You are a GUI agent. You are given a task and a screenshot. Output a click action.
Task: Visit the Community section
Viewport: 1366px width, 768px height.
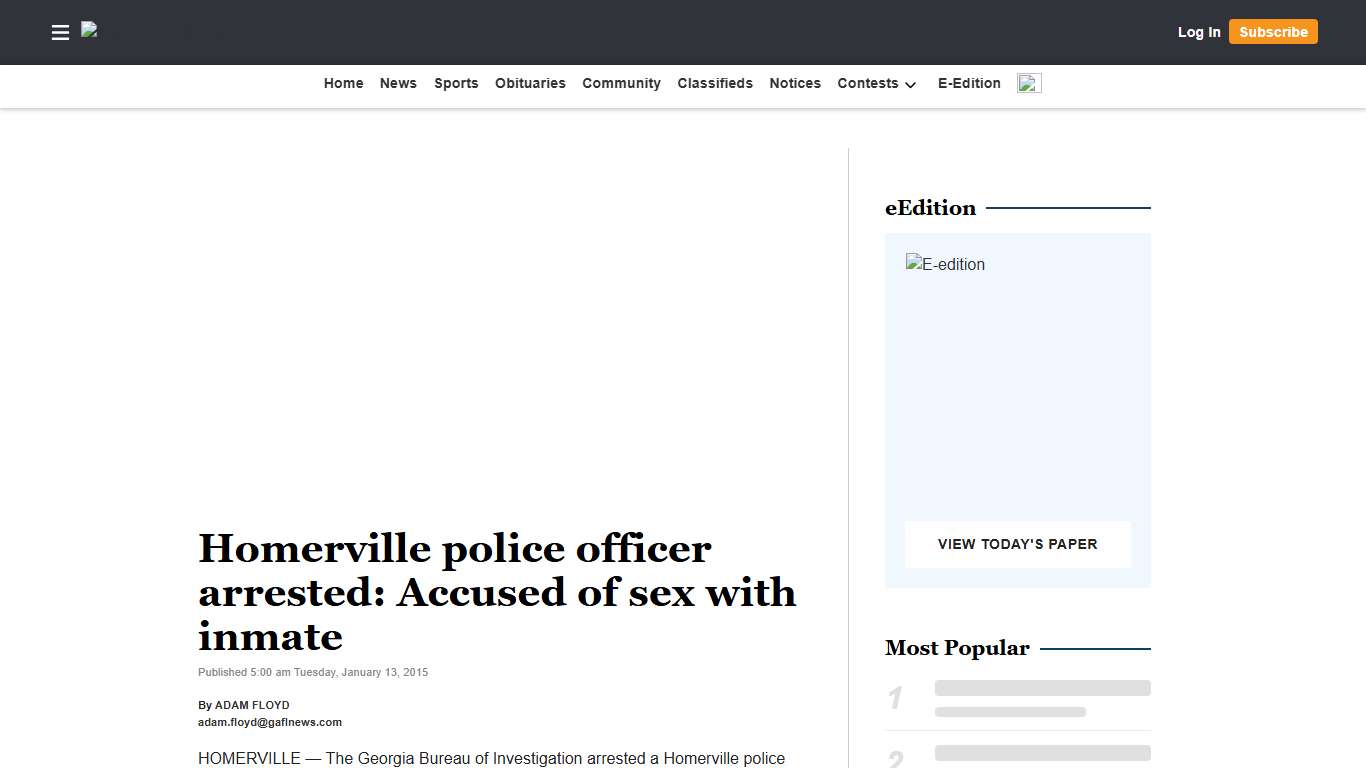coord(621,84)
